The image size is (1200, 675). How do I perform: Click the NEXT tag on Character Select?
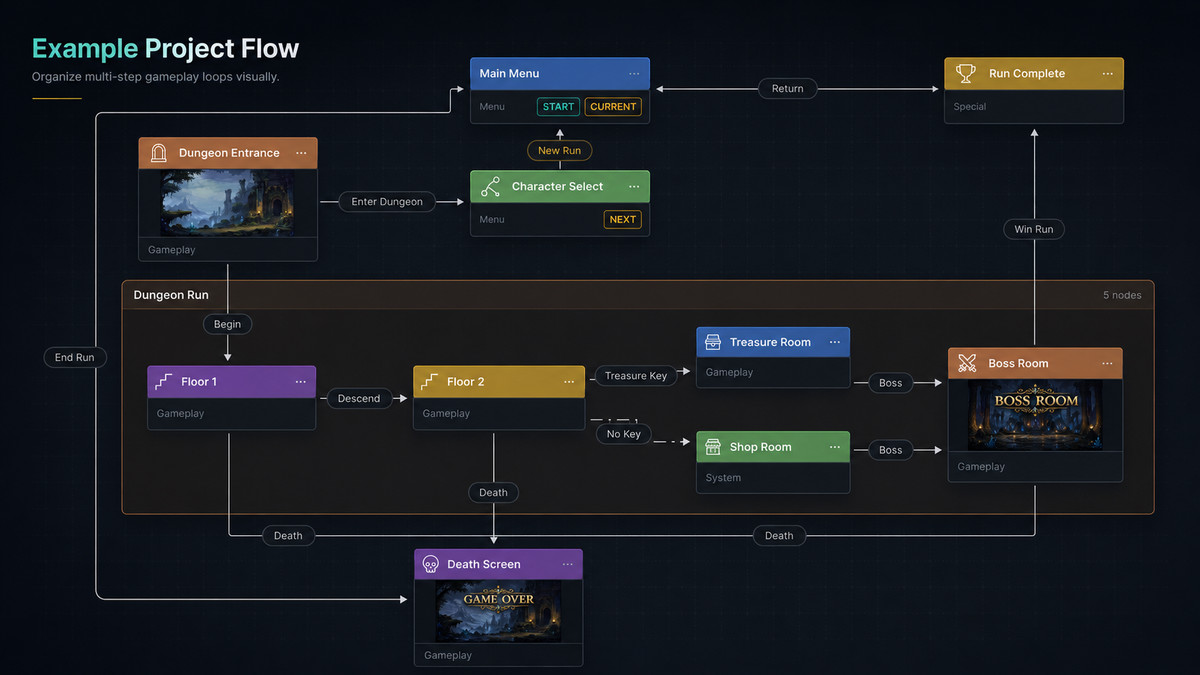(622, 219)
